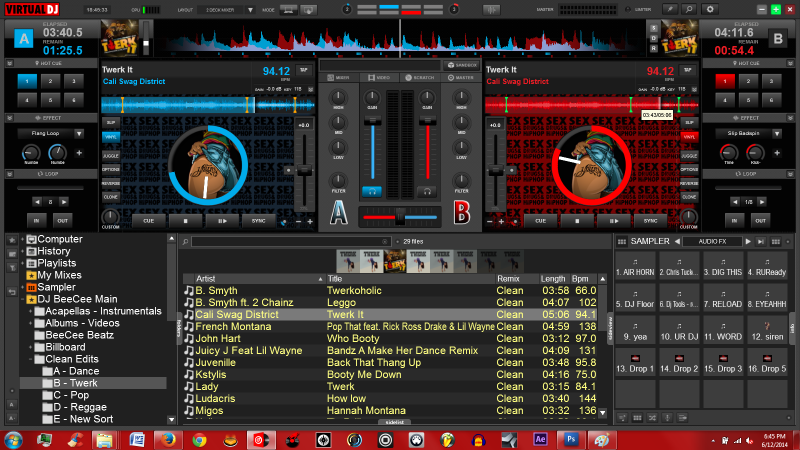This screenshot has height=450, width=800.
Task: Go to previous sampler bank arrow
Action: (678, 241)
